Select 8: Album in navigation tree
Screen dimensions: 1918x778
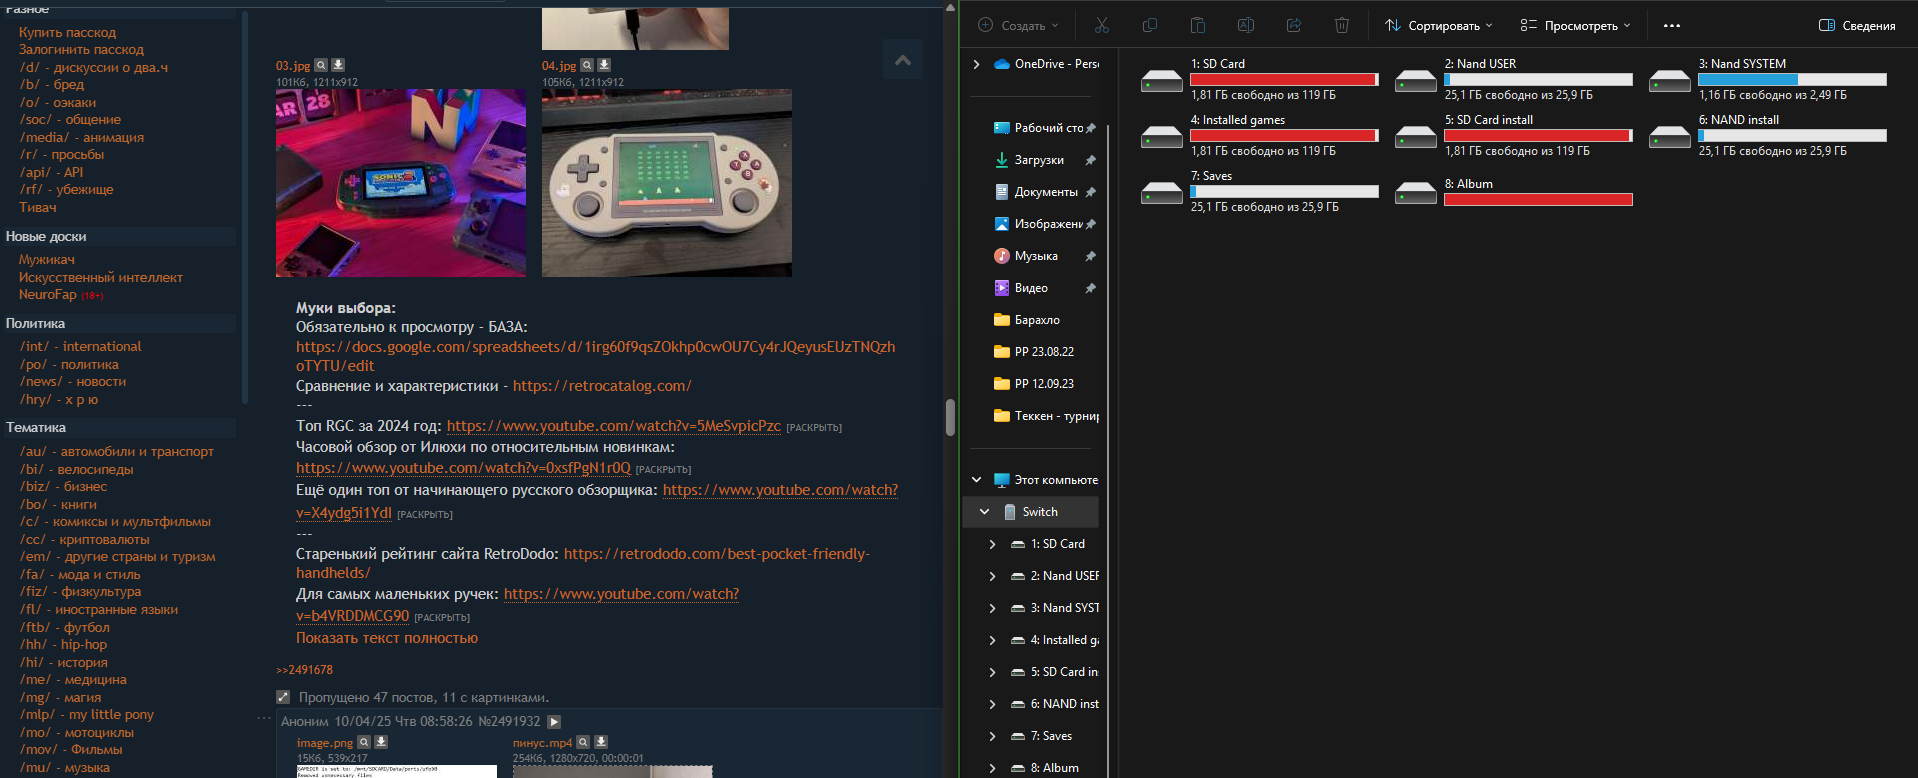[1045, 768]
